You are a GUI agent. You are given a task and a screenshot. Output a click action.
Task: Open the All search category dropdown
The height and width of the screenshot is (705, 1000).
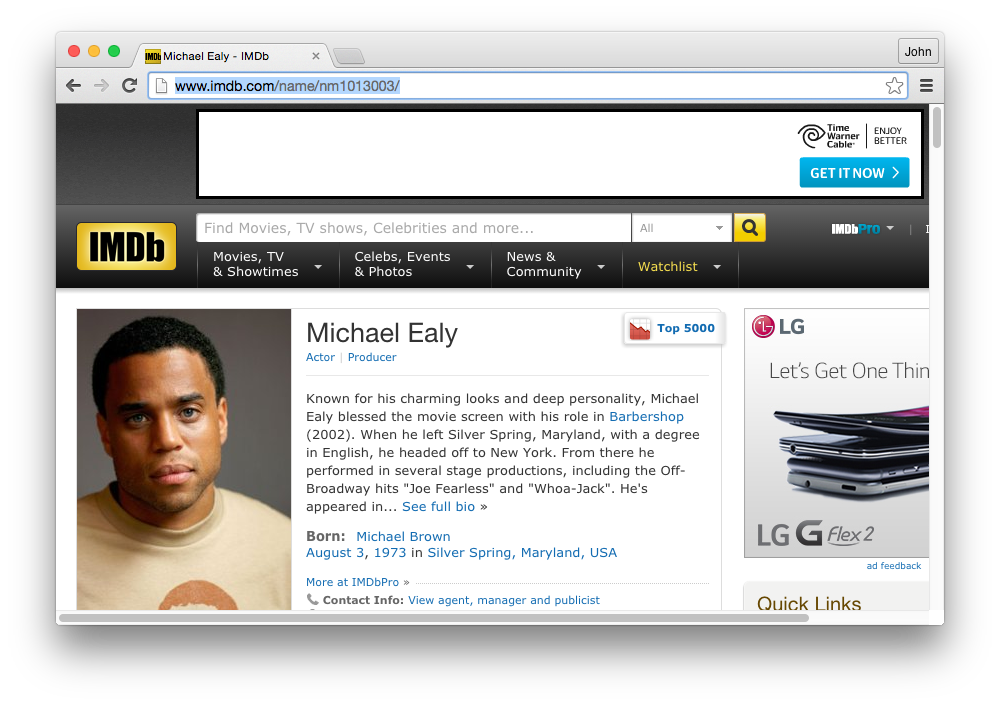(682, 228)
